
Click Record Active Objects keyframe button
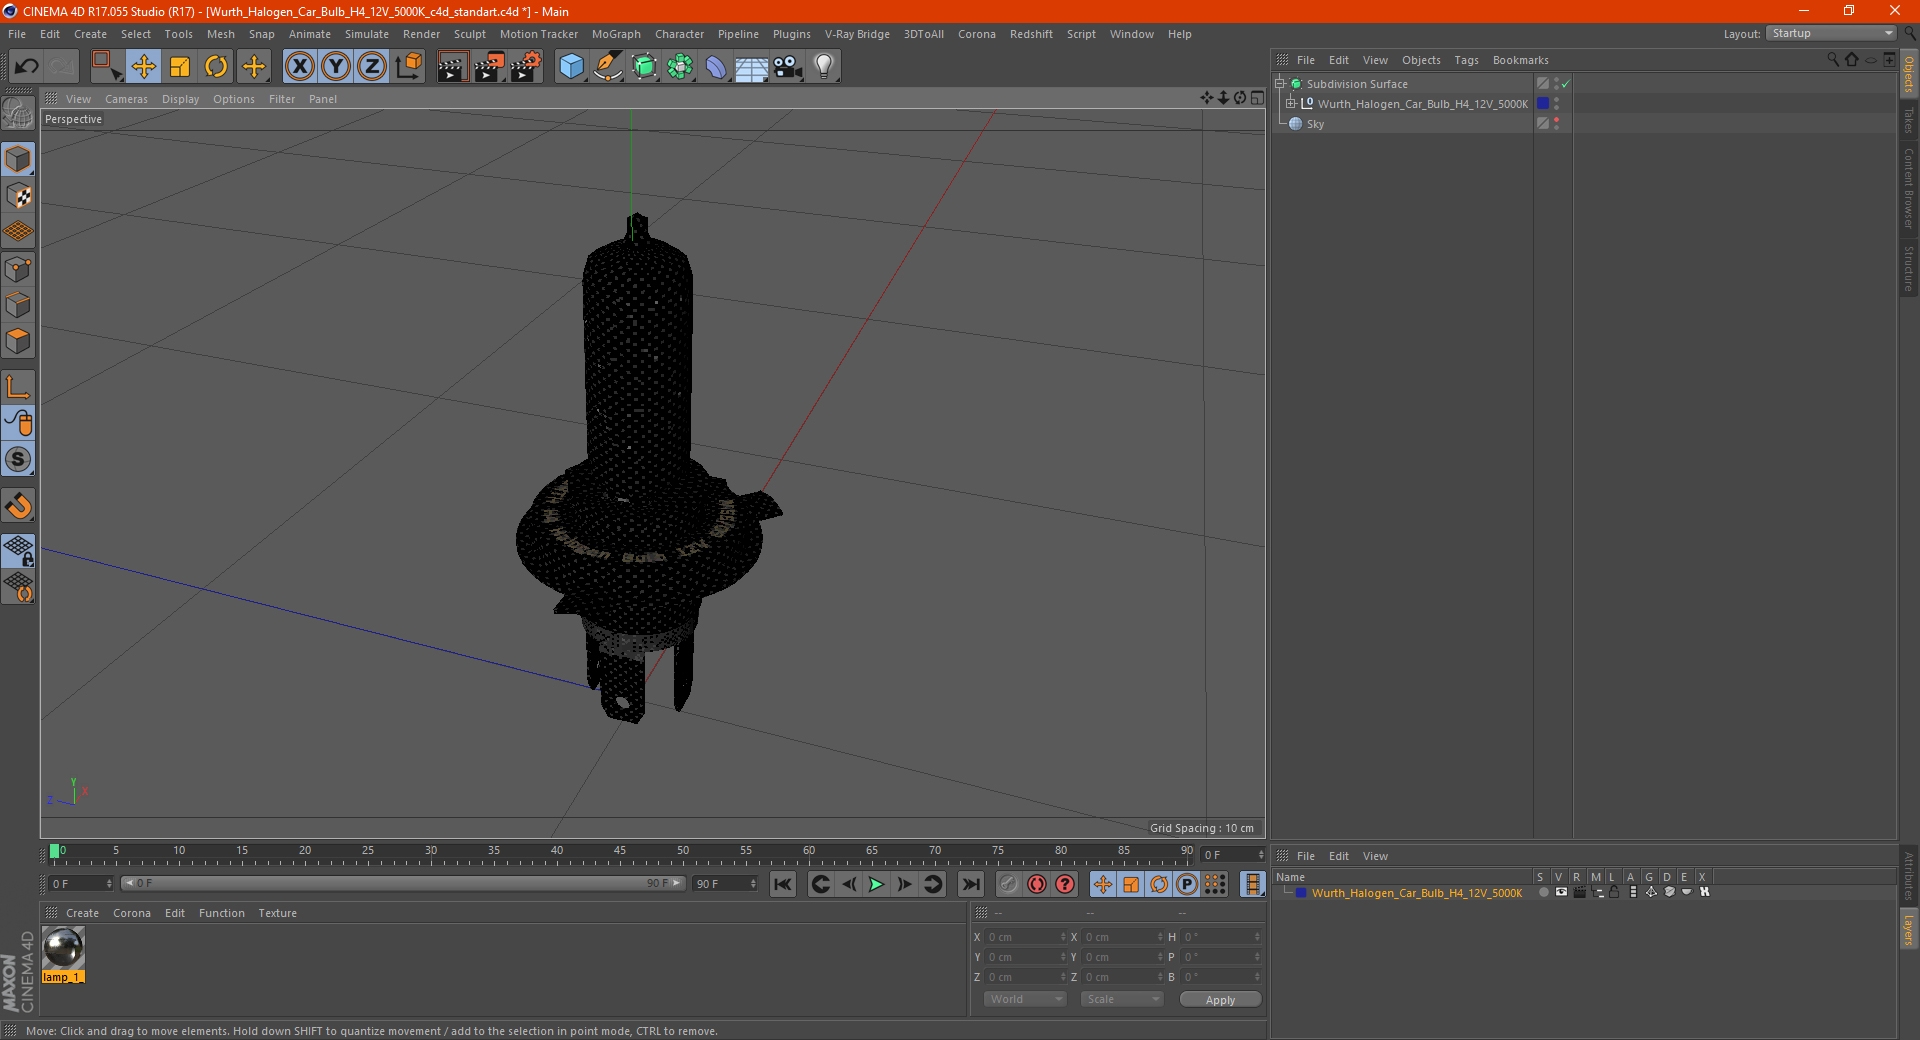pyautogui.click(x=1009, y=884)
